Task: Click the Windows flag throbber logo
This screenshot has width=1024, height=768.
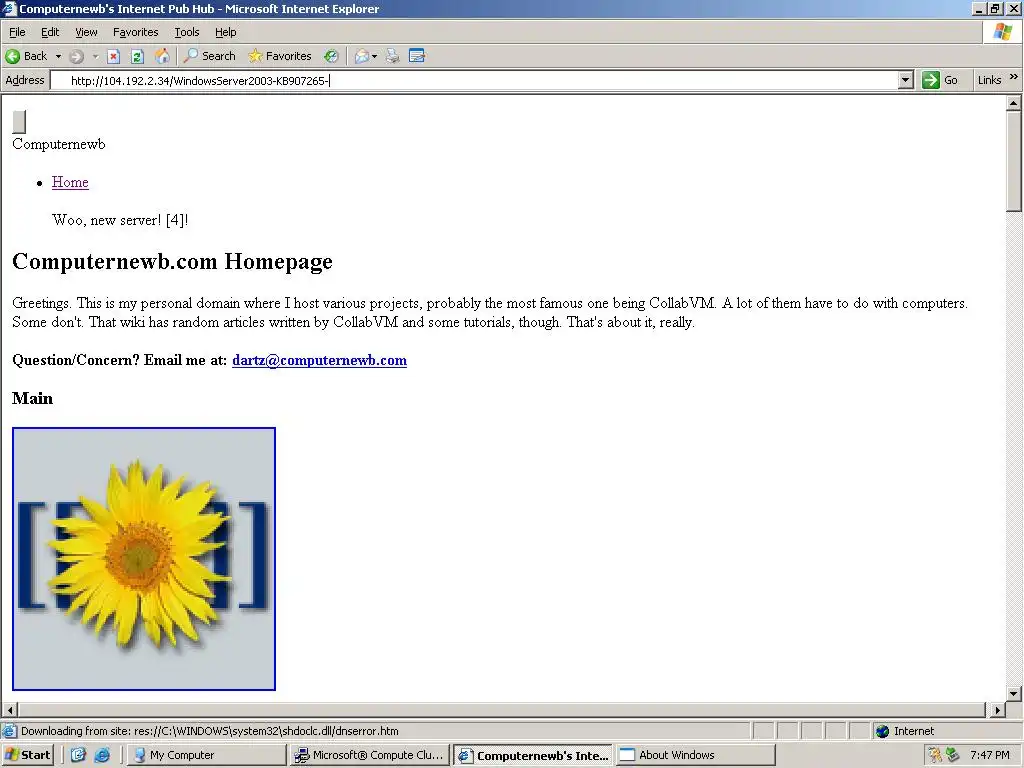Action: pyautogui.click(x=1002, y=32)
